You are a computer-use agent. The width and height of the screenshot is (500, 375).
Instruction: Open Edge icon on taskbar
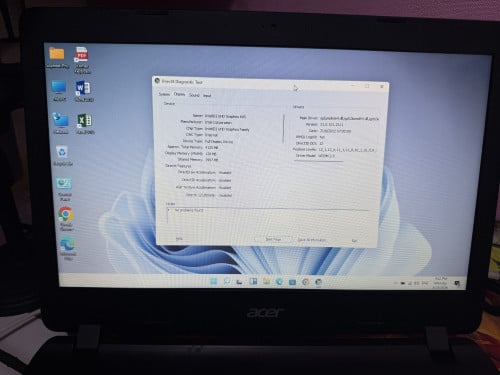pyautogui.click(x=279, y=282)
